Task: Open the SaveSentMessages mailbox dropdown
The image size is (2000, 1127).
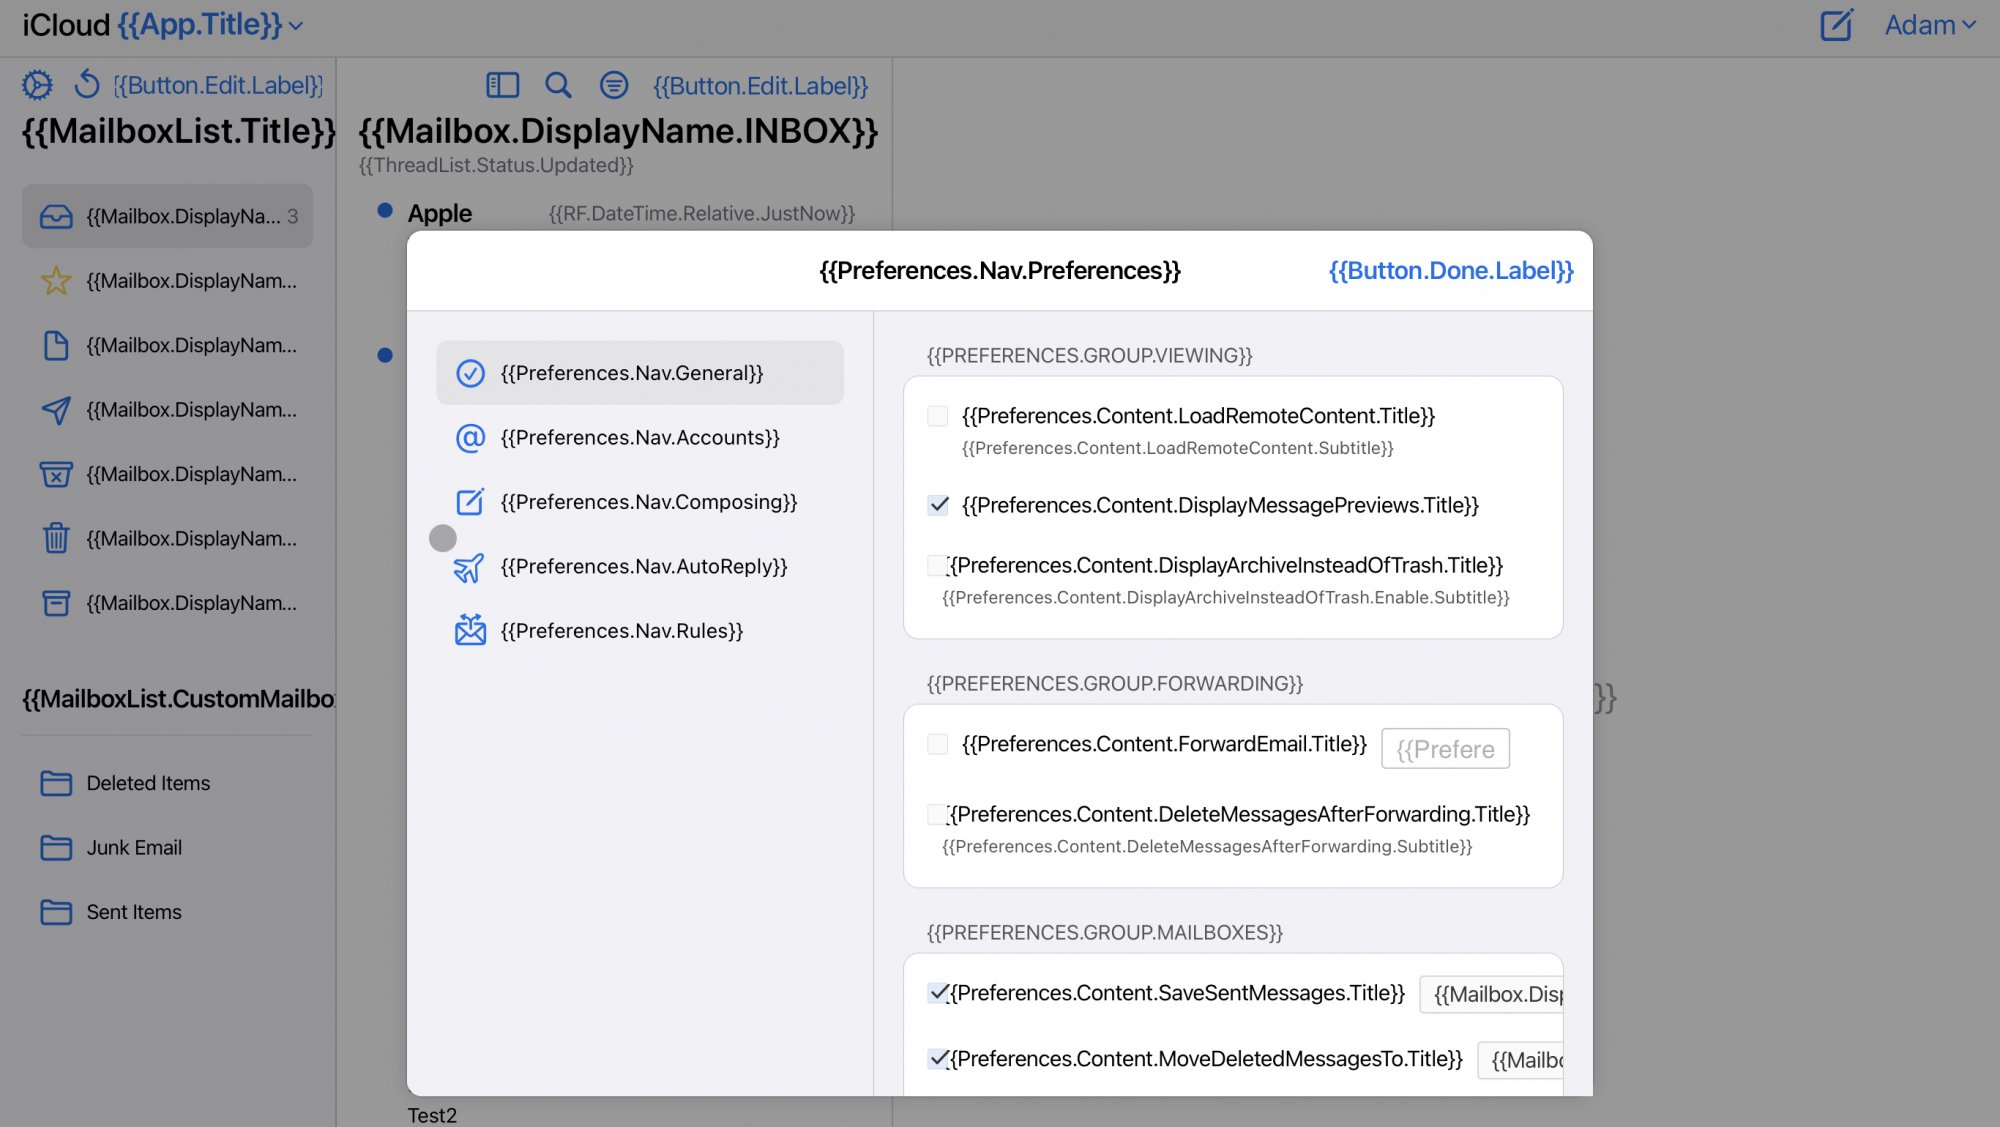Action: (x=1492, y=994)
